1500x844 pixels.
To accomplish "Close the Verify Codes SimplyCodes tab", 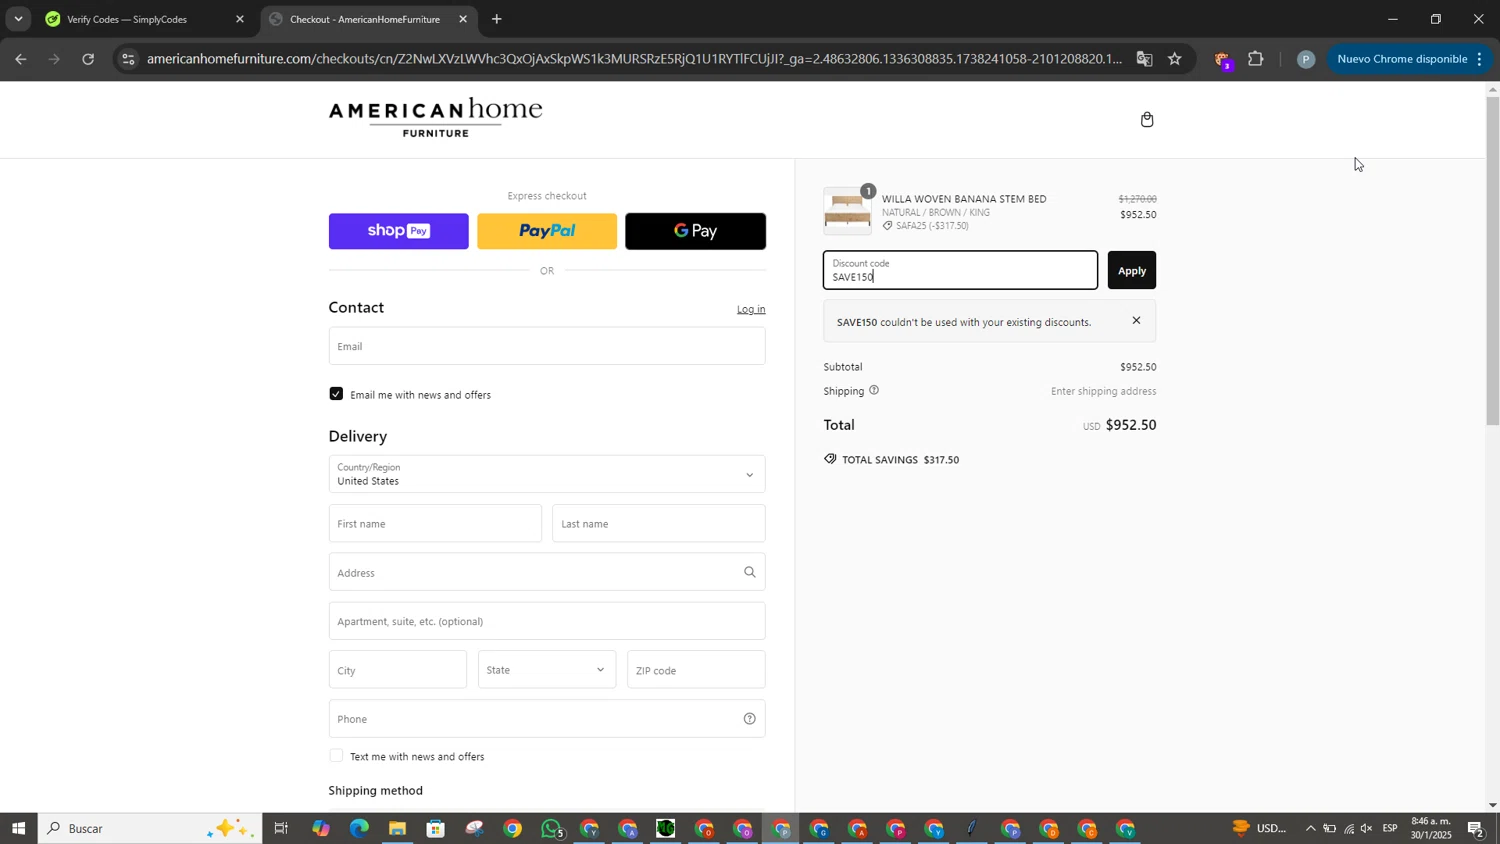I will pyautogui.click(x=240, y=19).
